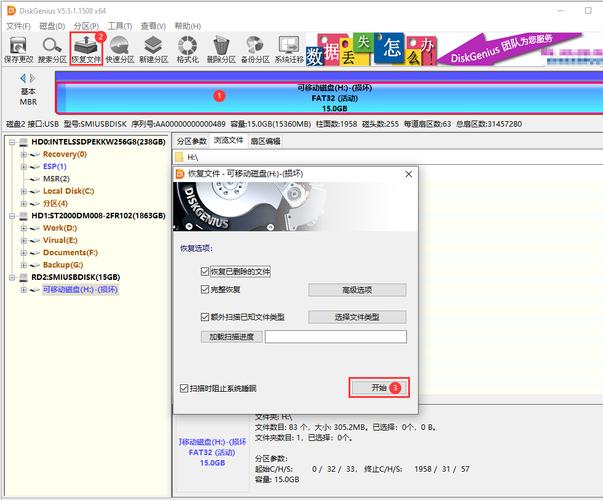The height and width of the screenshot is (500, 603).
Task: Expand the 分区(4) tree node
Action: point(24,204)
